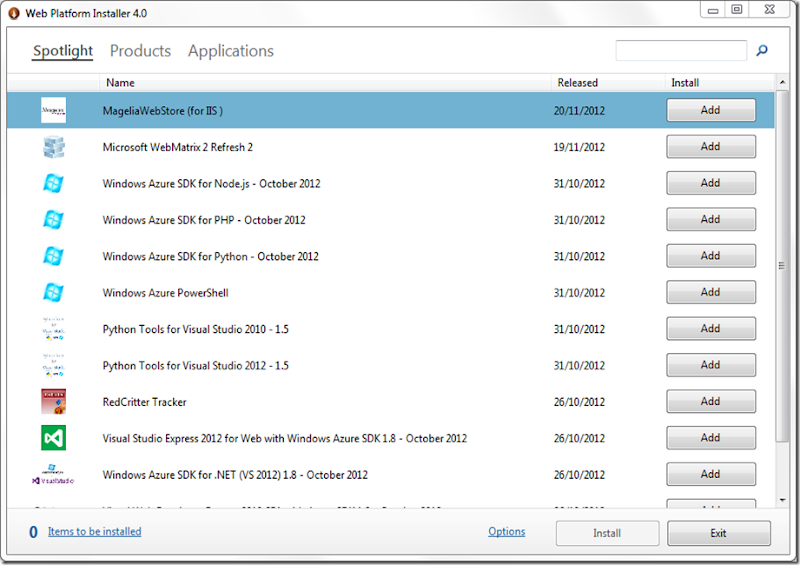Click the items-to-install count 0
The width and height of the screenshot is (800, 565).
tap(33, 532)
